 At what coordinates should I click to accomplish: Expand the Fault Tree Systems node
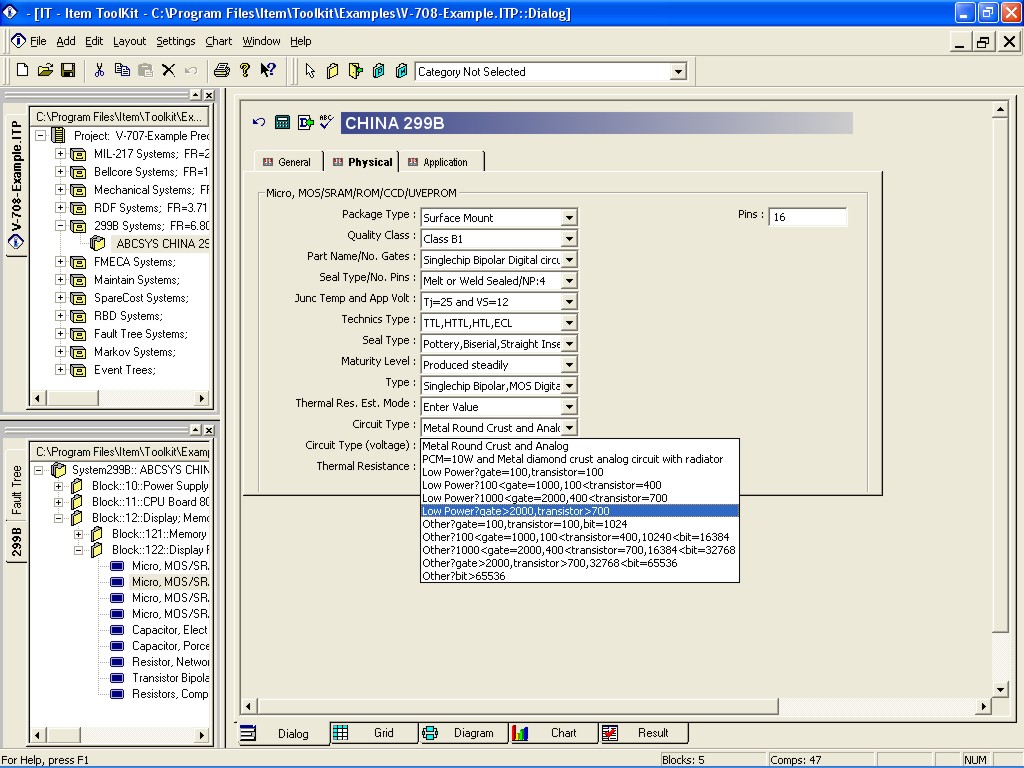pyautogui.click(x=60, y=334)
